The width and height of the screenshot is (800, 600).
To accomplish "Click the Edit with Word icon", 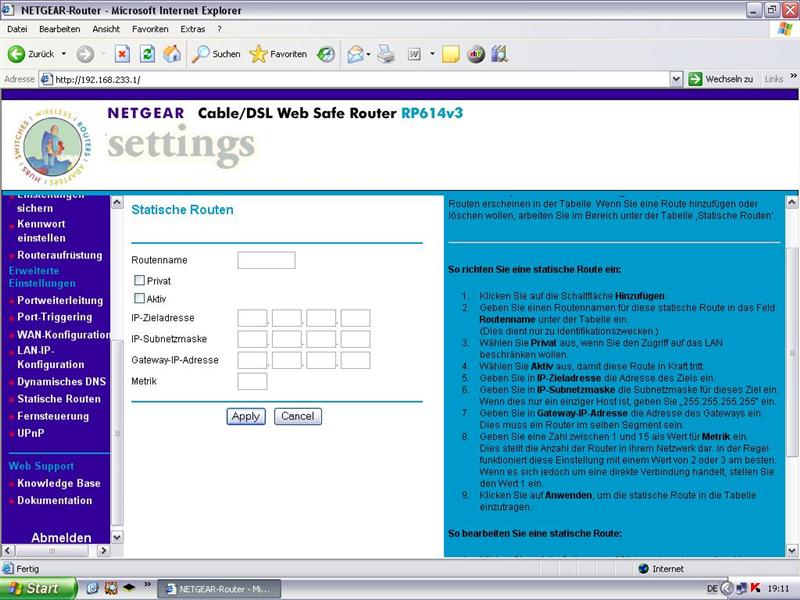I will (x=414, y=54).
